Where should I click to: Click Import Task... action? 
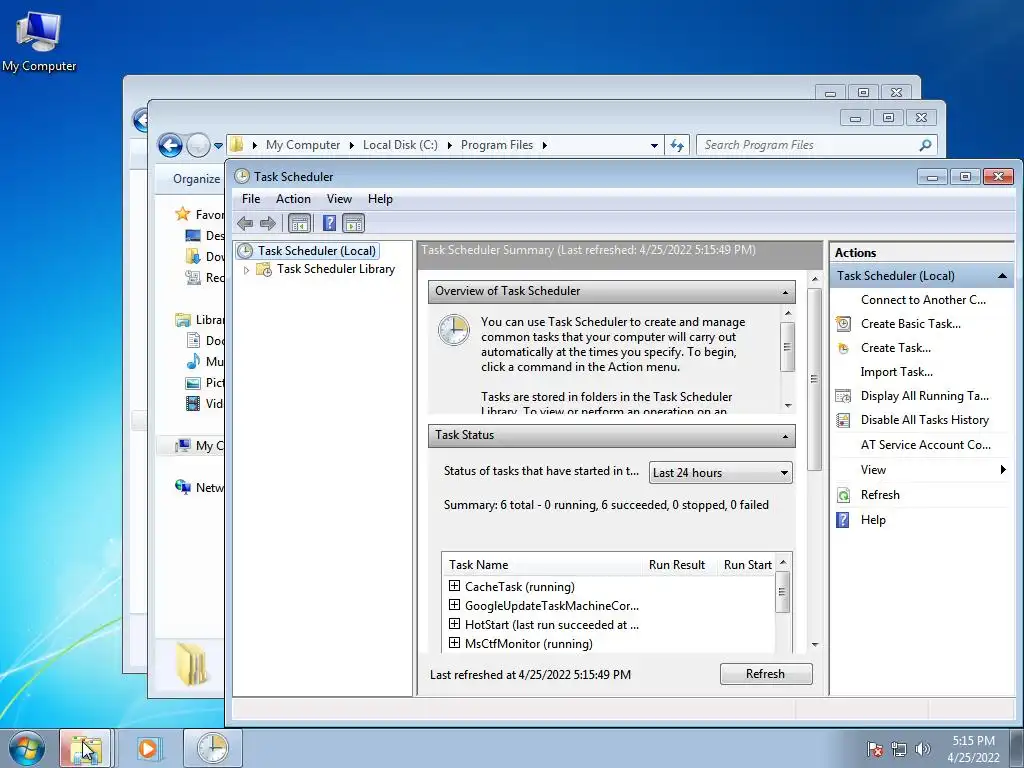coord(896,372)
